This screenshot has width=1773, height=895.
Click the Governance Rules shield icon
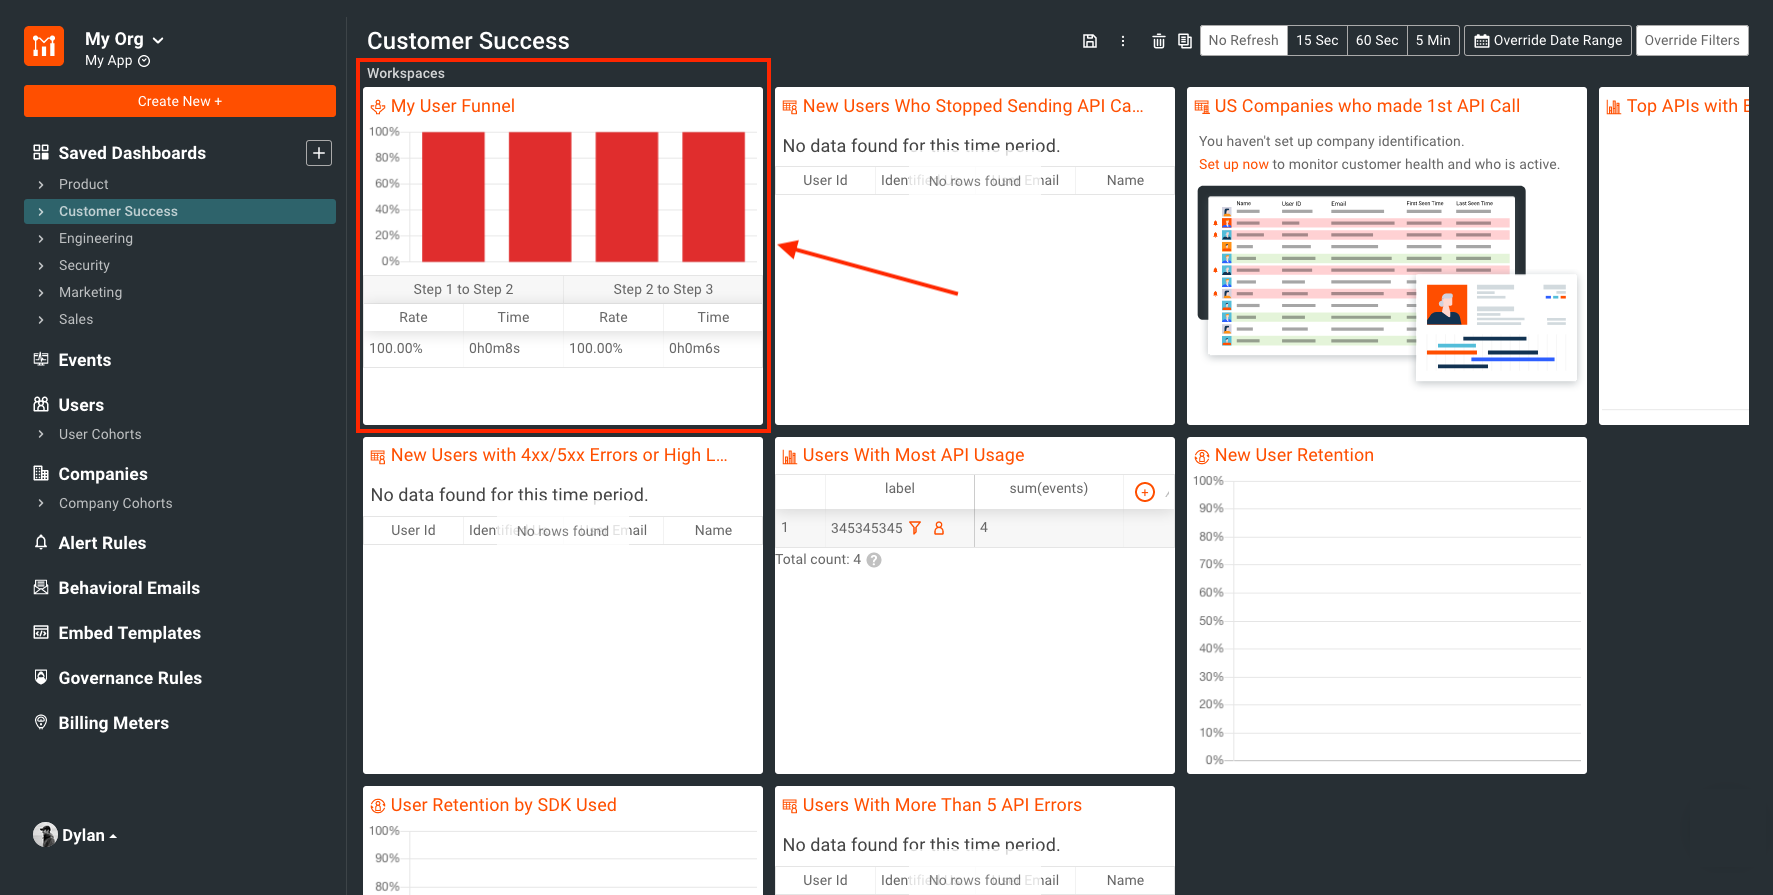tap(41, 677)
